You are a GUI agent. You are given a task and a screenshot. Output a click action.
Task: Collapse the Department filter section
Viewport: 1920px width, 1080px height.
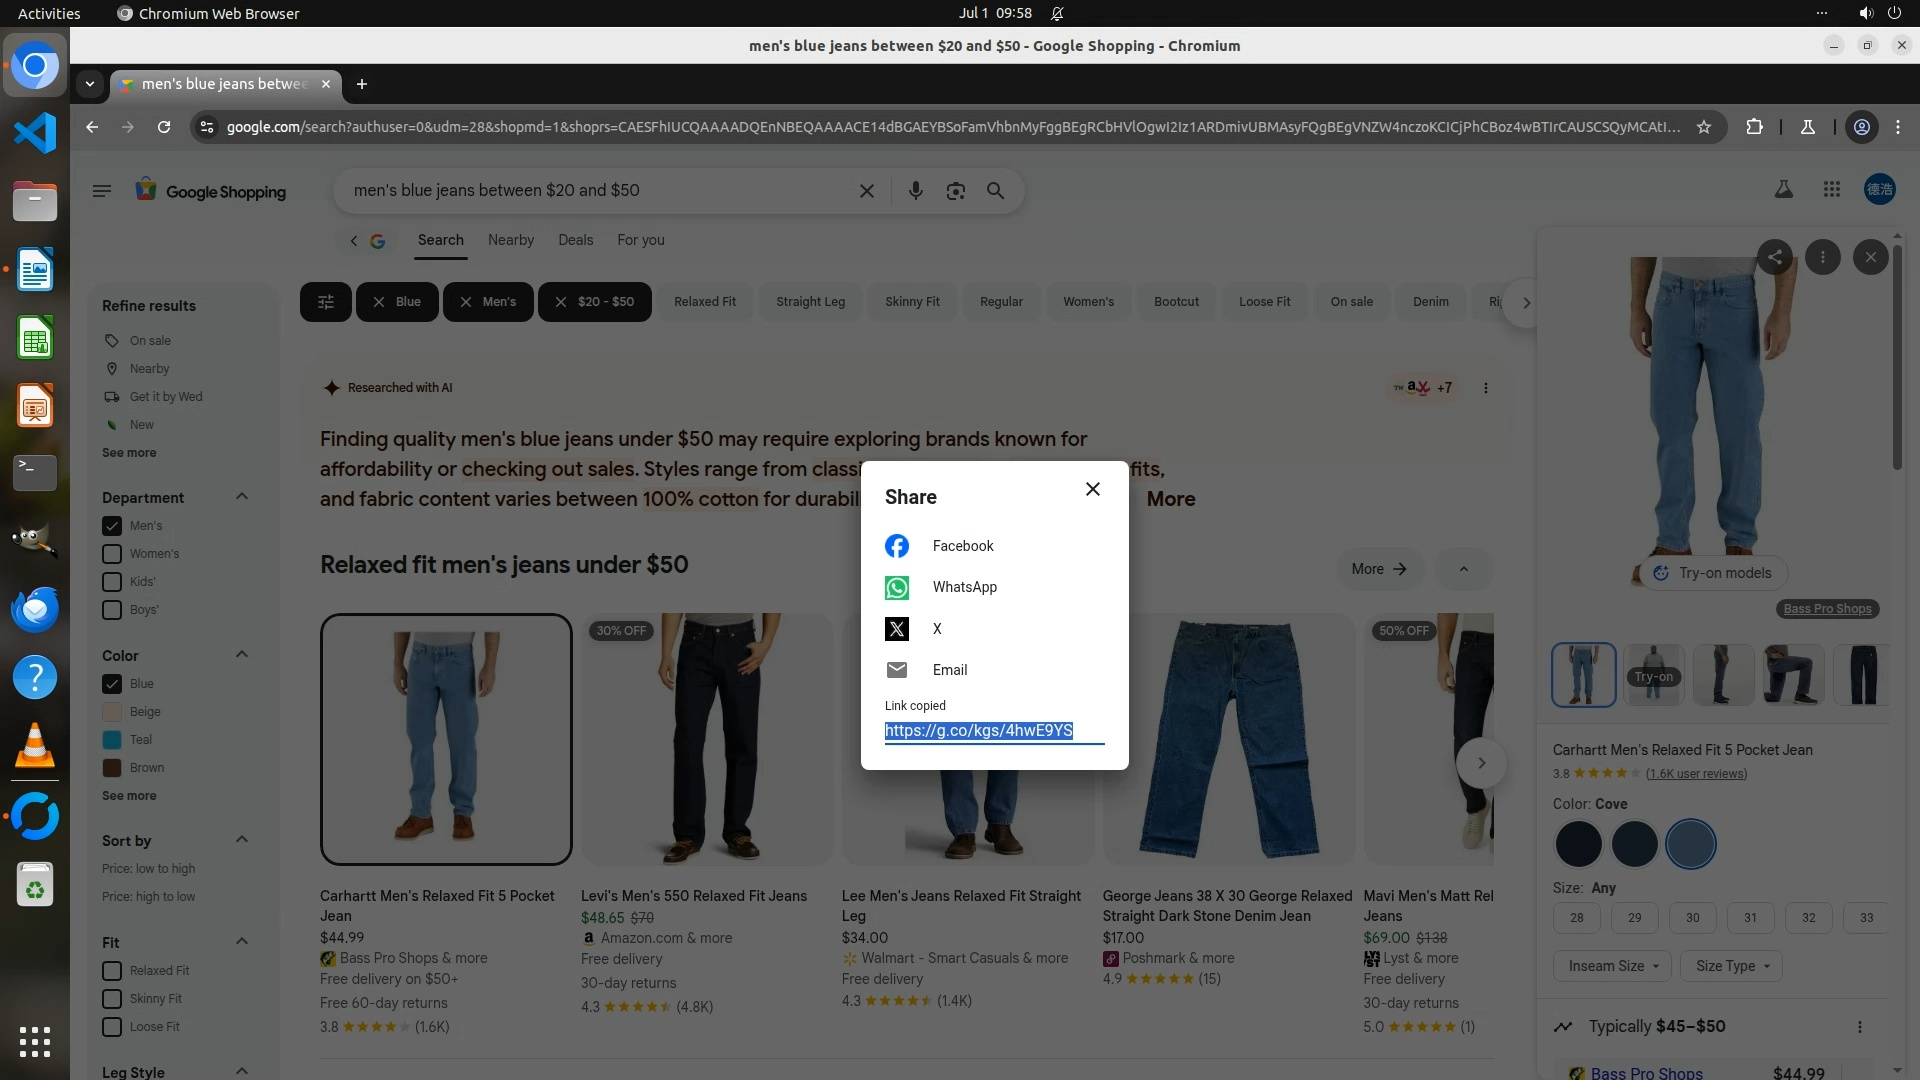coord(241,497)
